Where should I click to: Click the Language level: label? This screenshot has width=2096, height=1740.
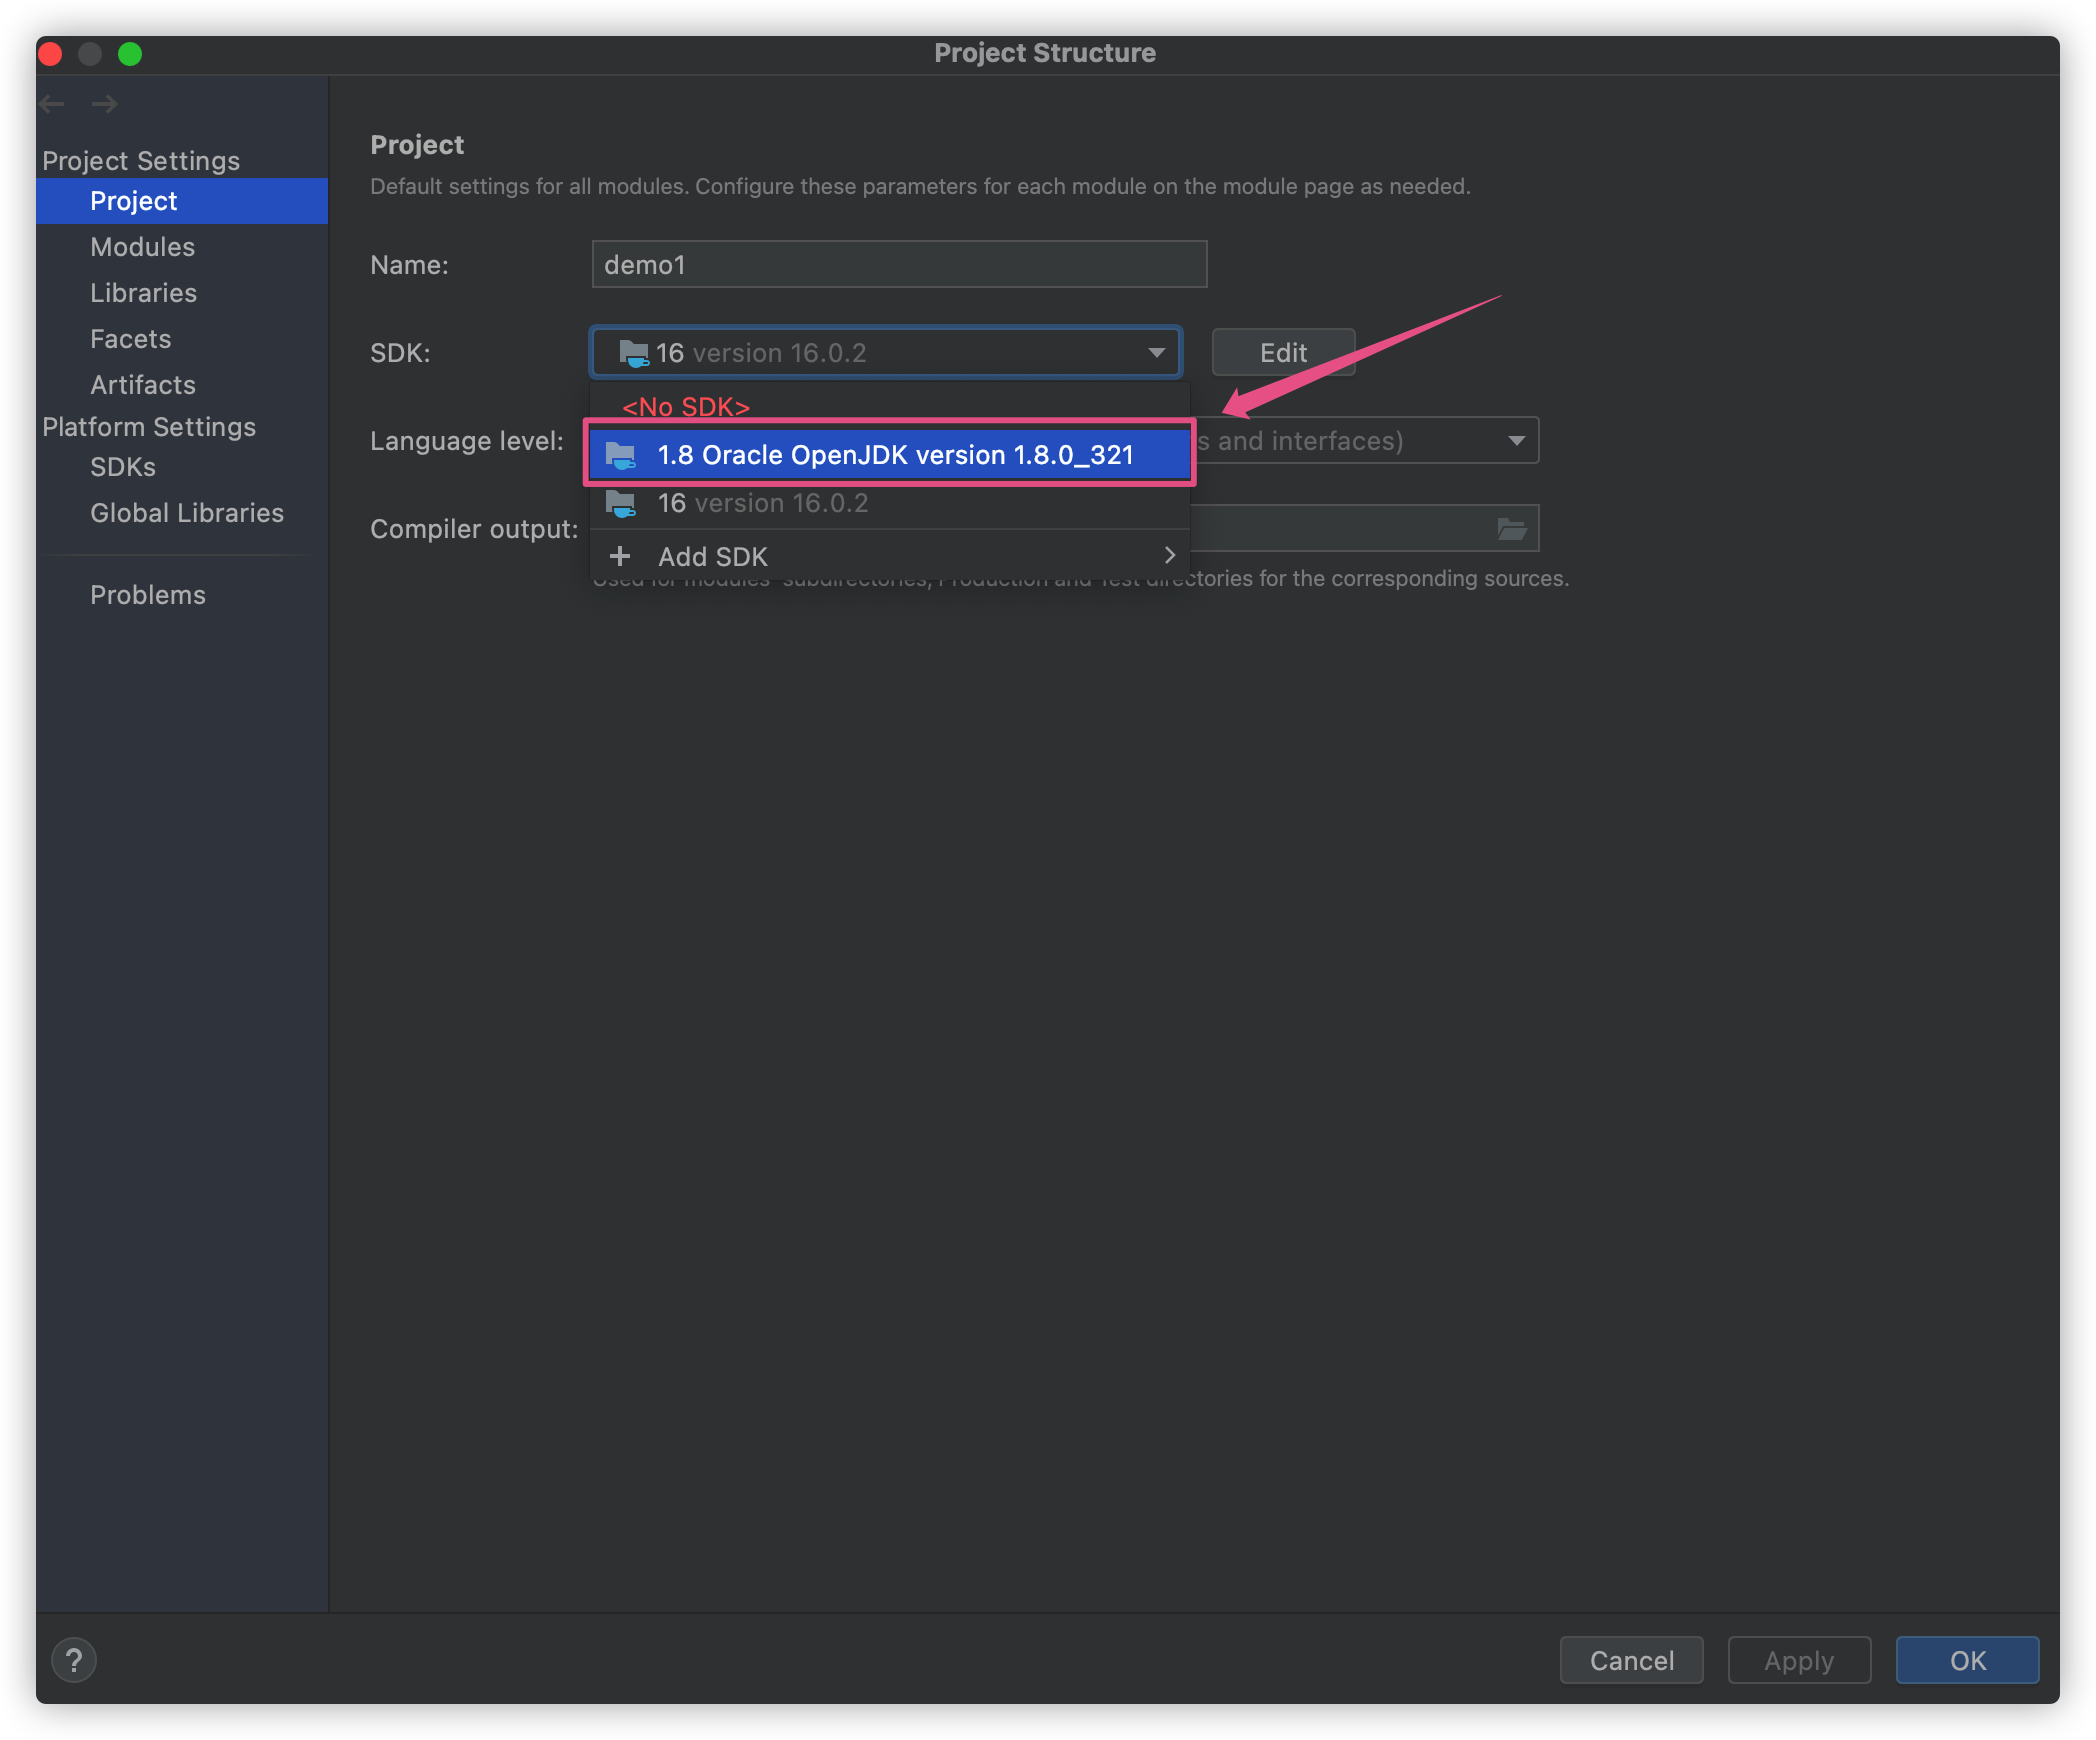pos(467,441)
